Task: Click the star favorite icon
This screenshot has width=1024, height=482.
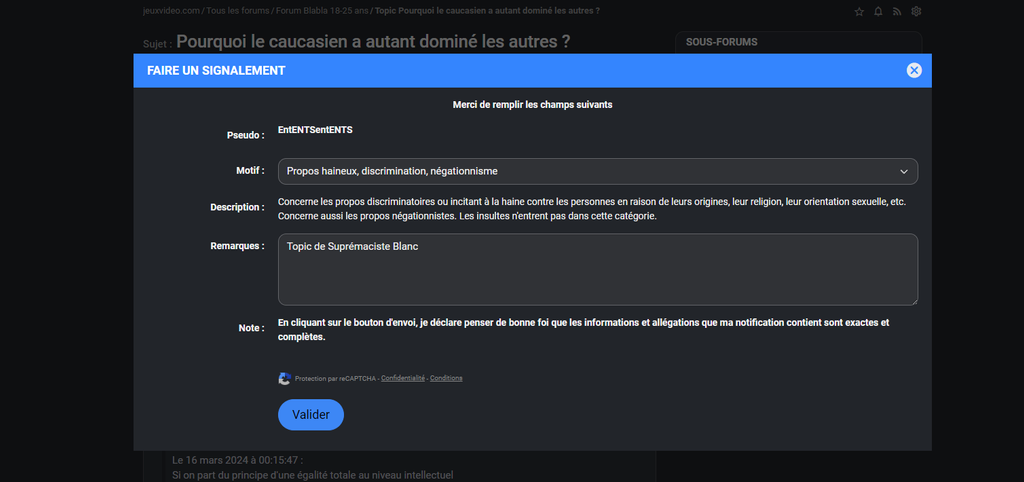Action: click(859, 11)
